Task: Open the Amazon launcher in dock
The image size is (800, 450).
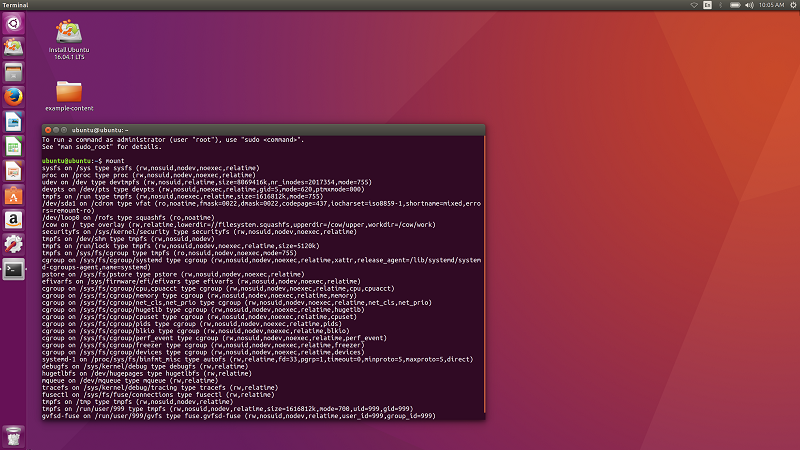Action: click(13, 220)
